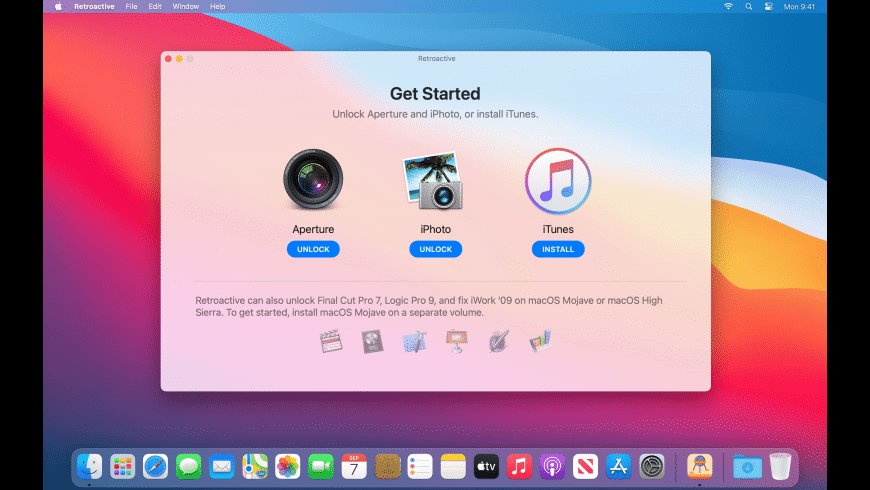Viewport: 870px width, 490px height.
Task: Click the Pages pen and ink icon
Action: point(498,341)
